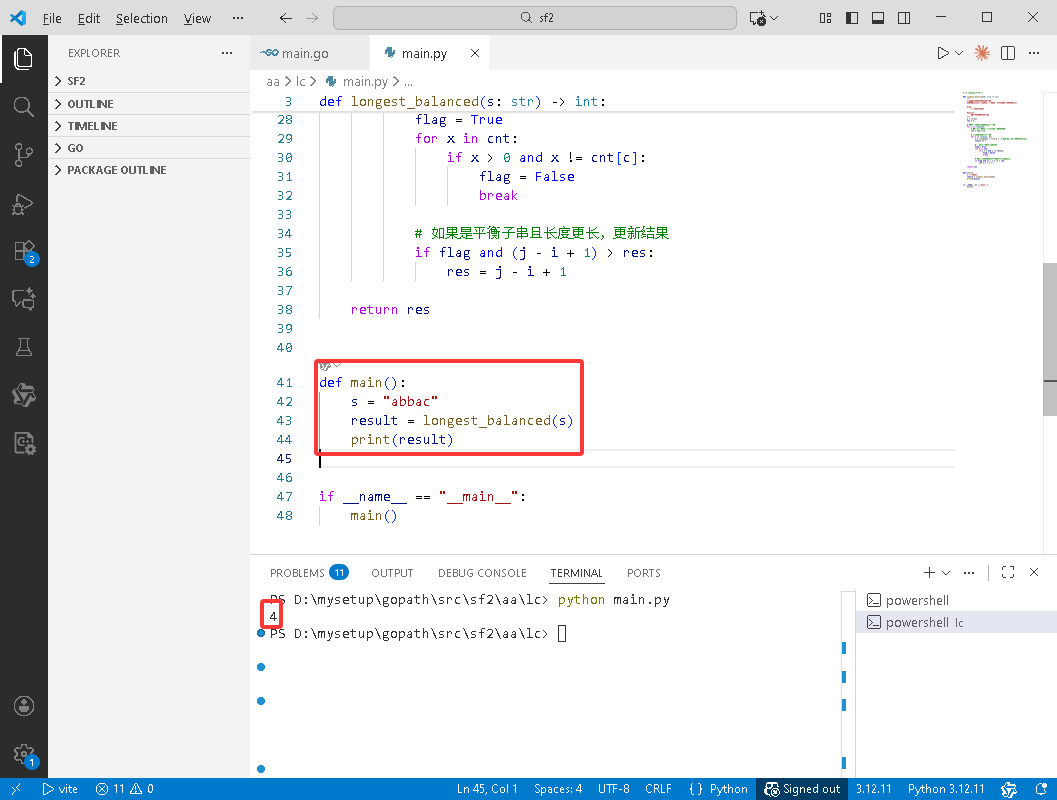Expand the TIMELINE section
Screen dimensions: 1057x800
[x=149, y=126]
